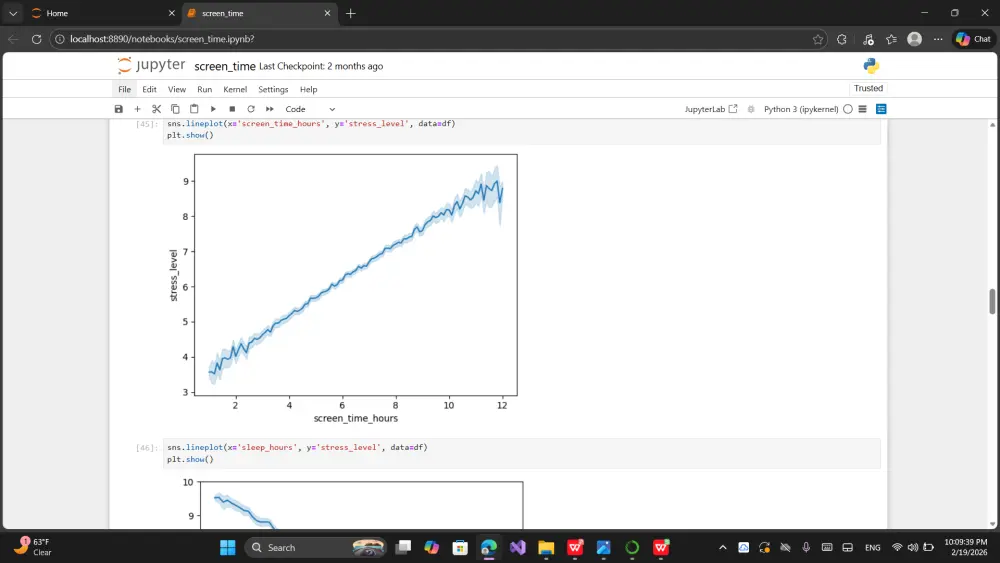Toggle the blue notebook tools panel icon

click(x=881, y=109)
